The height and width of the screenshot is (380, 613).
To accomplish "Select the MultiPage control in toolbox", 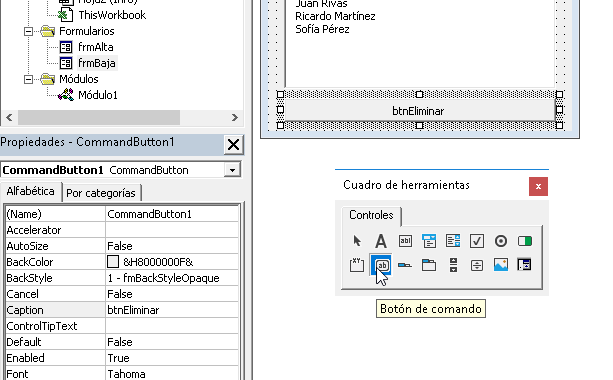I will (x=429, y=265).
